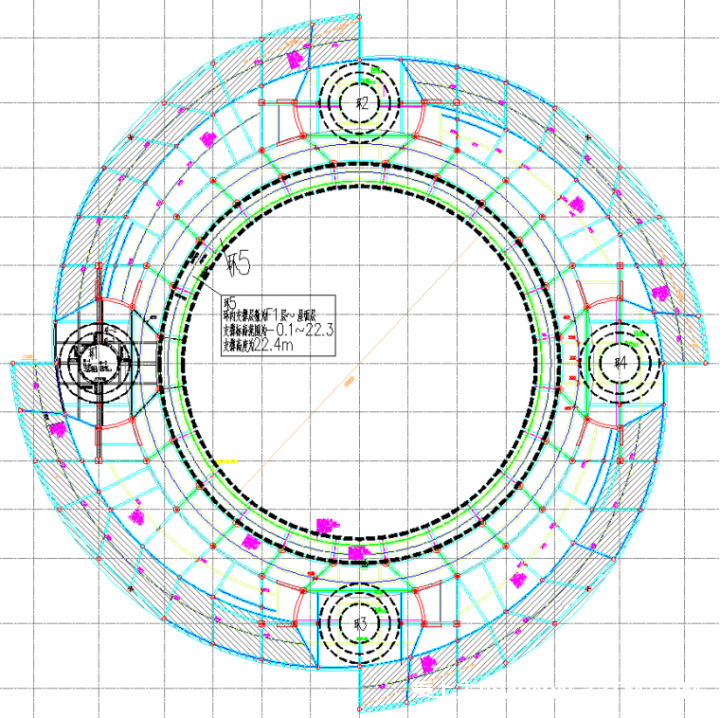Image resolution: width=720 pixels, height=718 pixels.
Task: Click the #2 circular core at the top
Action: click(362, 103)
